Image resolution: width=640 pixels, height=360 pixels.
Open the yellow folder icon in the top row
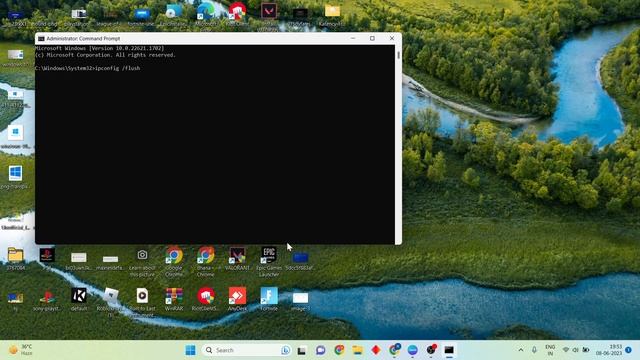tap(332, 11)
